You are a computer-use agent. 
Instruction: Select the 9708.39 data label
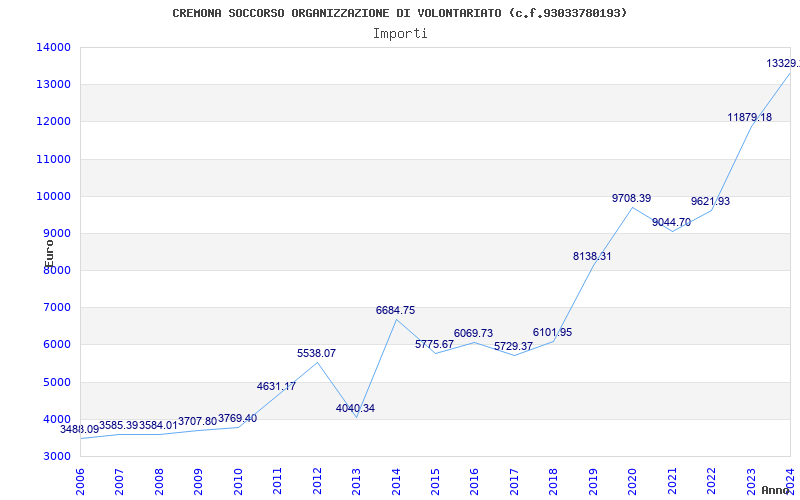tap(632, 198)
